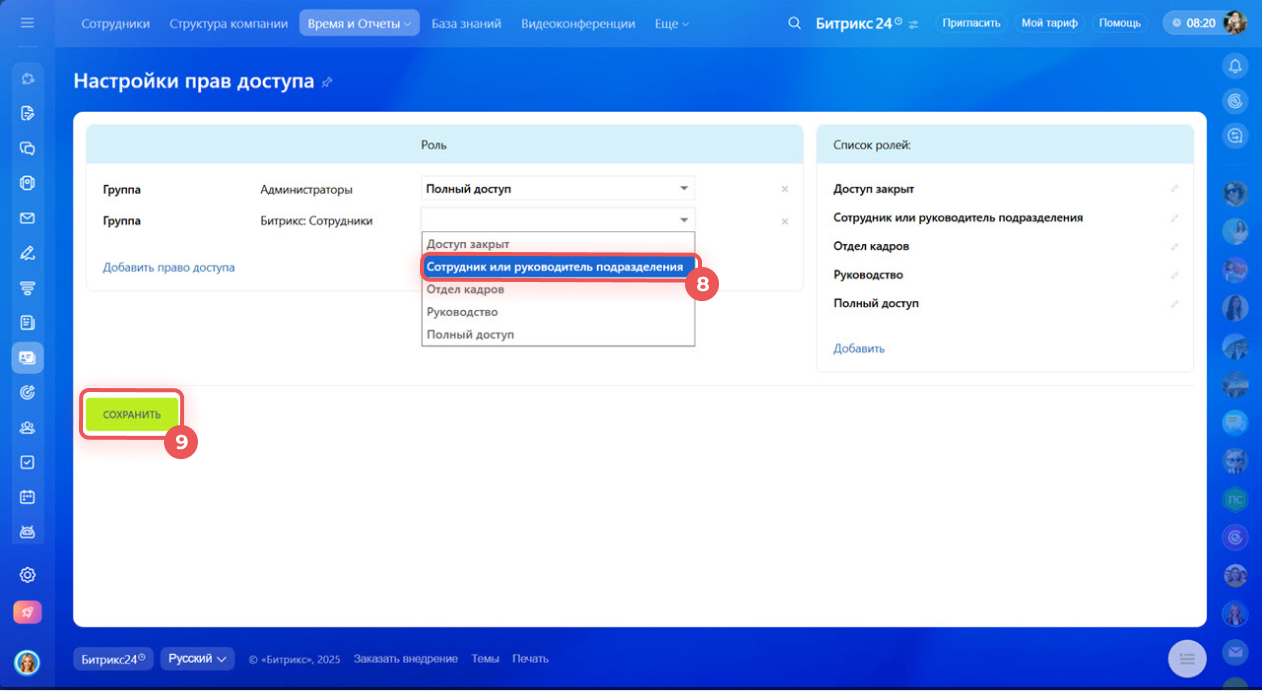This screenshot has height=691, width=1262.
Task: Switch to 'База знаний' menu item
Action: (469, 23)
